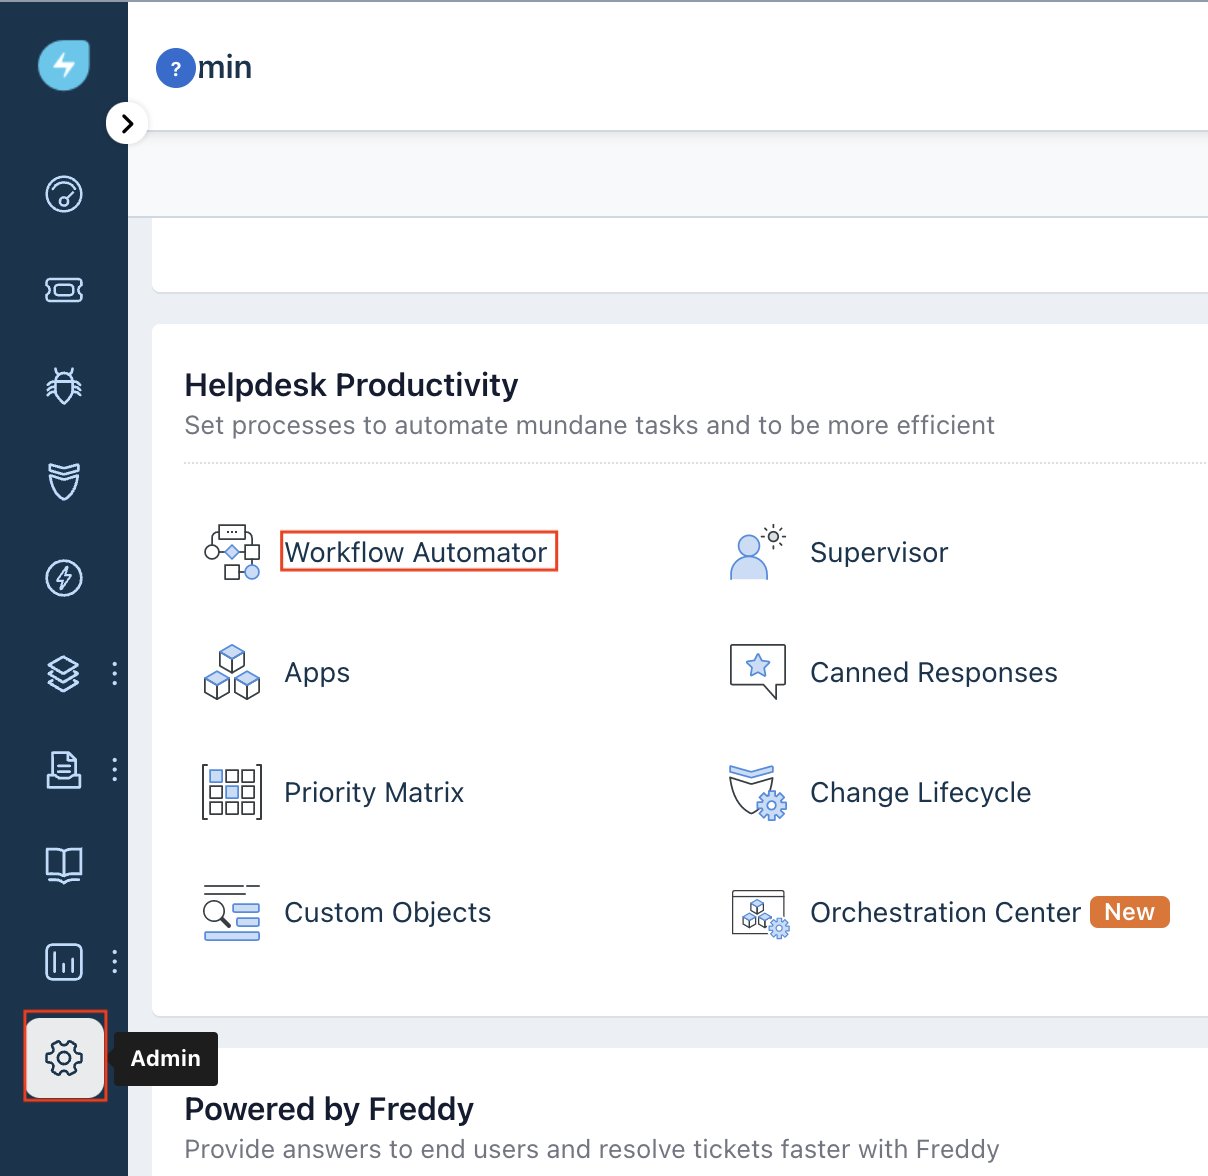Image resolution: width=1208 pixels, height=1176 pixels.
Task: Click the New badge next to Orchestration Center
Action: click(x=1129, y=911)
